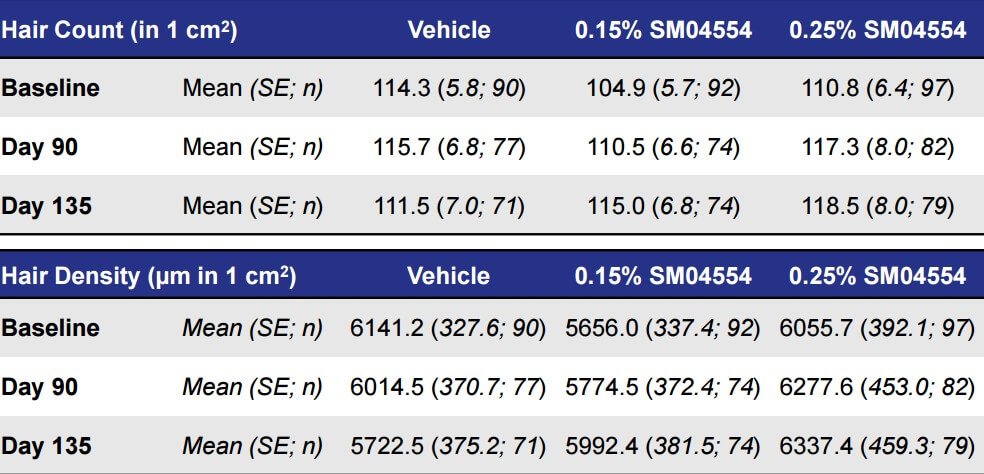Image resolution: width=984 pixels, height=474 pixels.
Task: Click Day 135 row label in Hair Count table
Action: 46,206
